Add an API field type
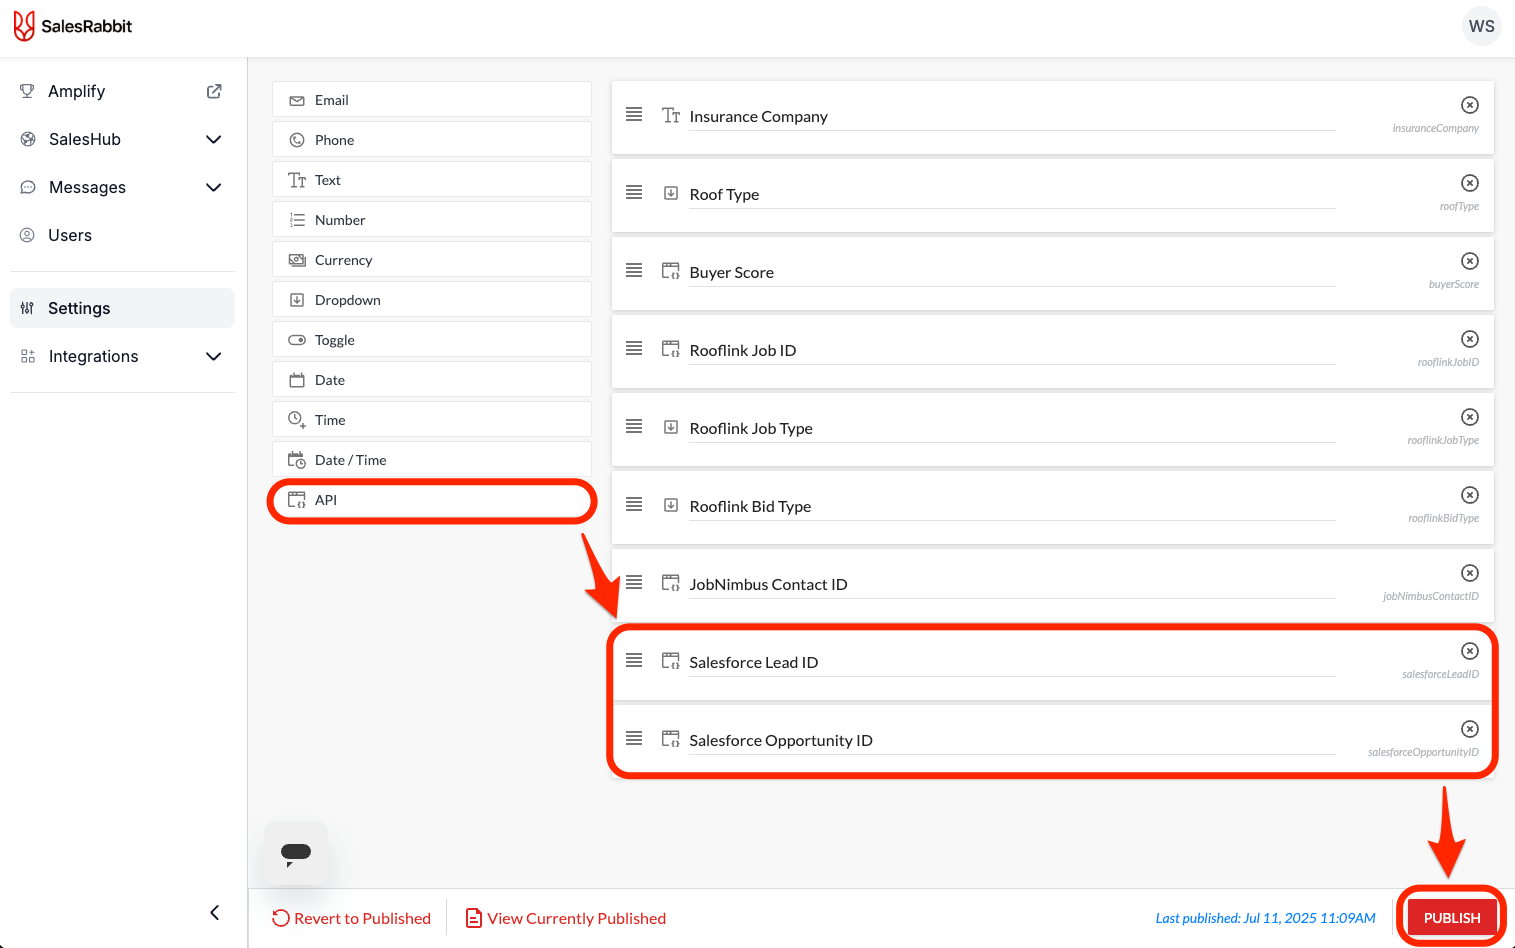This screenshot has height=948, width=1515. click(x=432, y=500)
